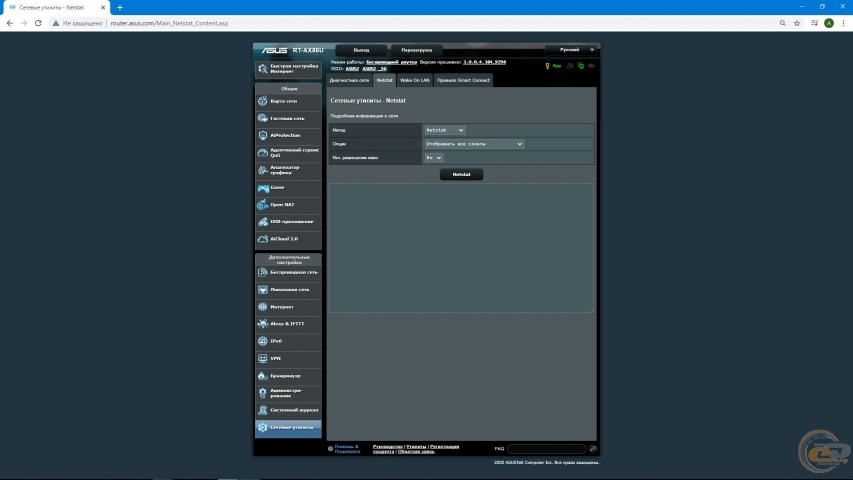This screenshot has height=480, width=853.
Task: Open the Open NAT sidebar icon
Action: pyautogui.click(x=263, y=205)
